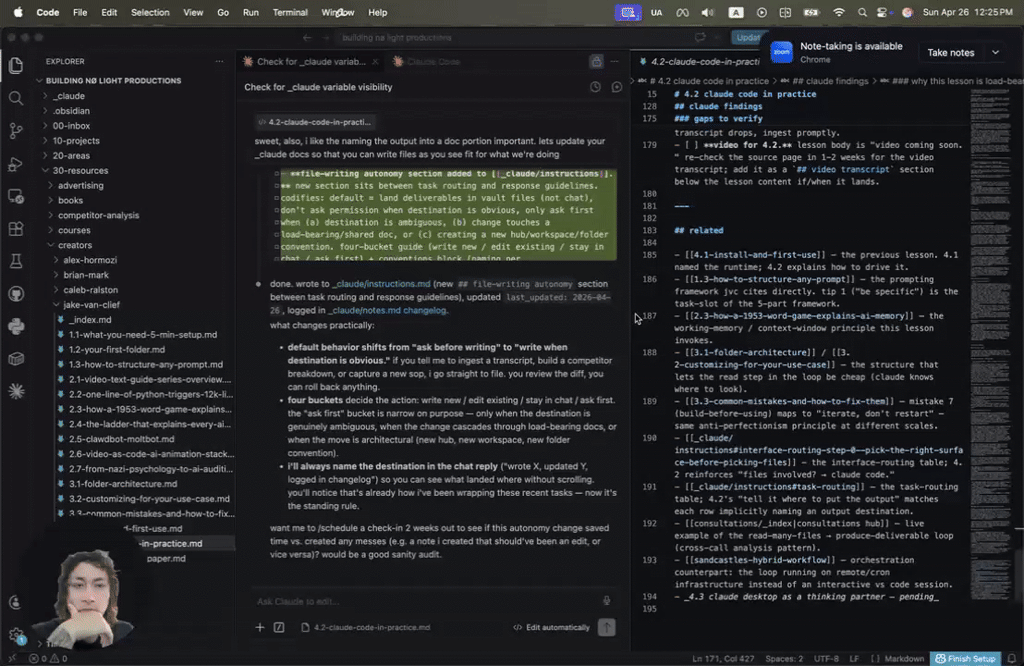Image resolution: width=1024 pixels, height=666 pixels.
Task: Click the plus attach icon below Claude input
Action: tap(260, 627)
